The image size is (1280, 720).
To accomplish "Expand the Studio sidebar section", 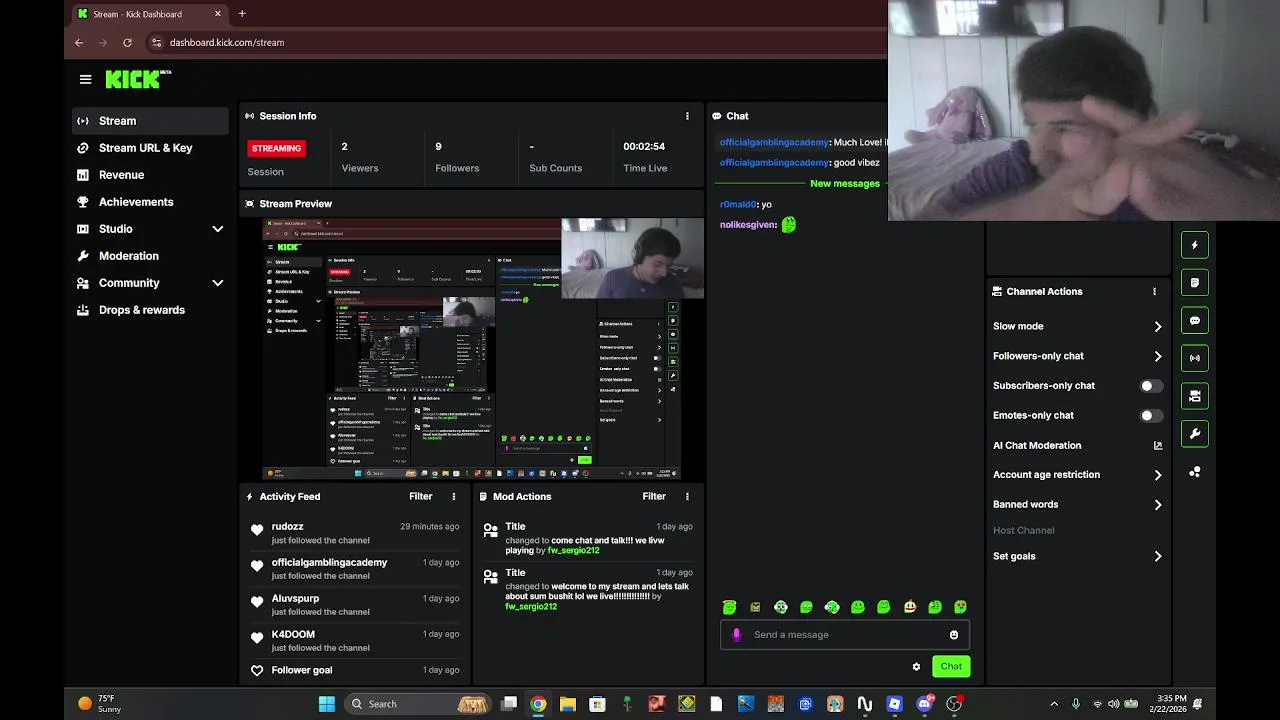I will coord(218,229).
